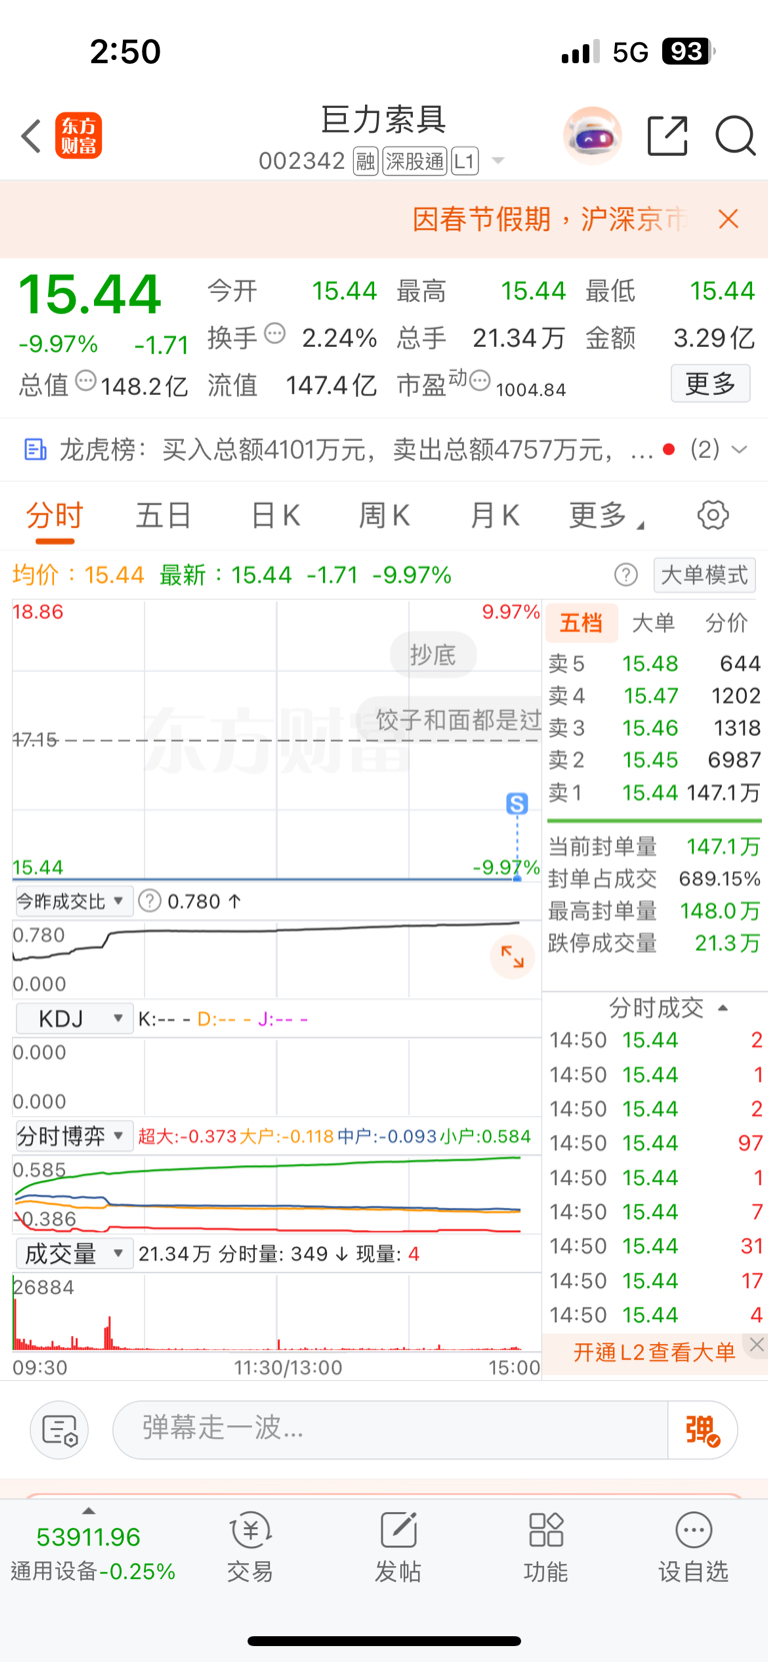Tap the 跌停成交量 21.3万 row
Viewport: 768px width, 1663px height.
654,943
